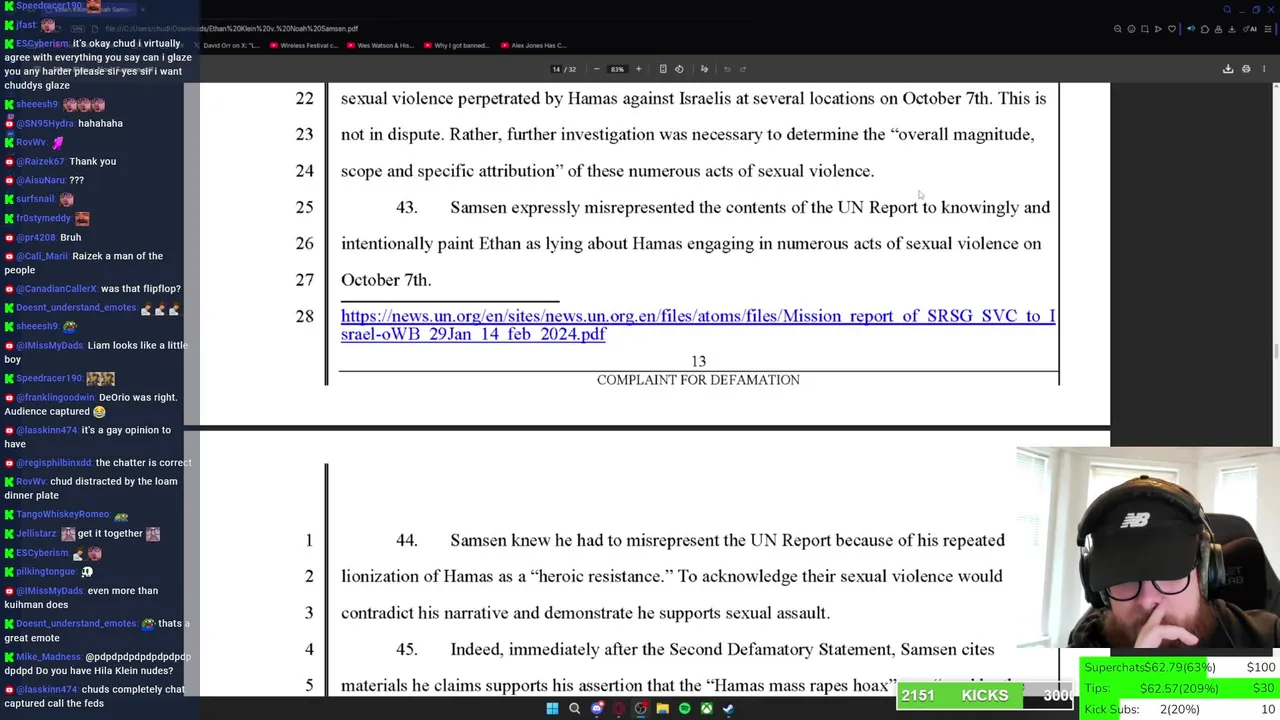This screenshot has width=1280, height=720.
Task: Open the Windows Start menu
Action: pyautogui.click(x=552, y=709)
